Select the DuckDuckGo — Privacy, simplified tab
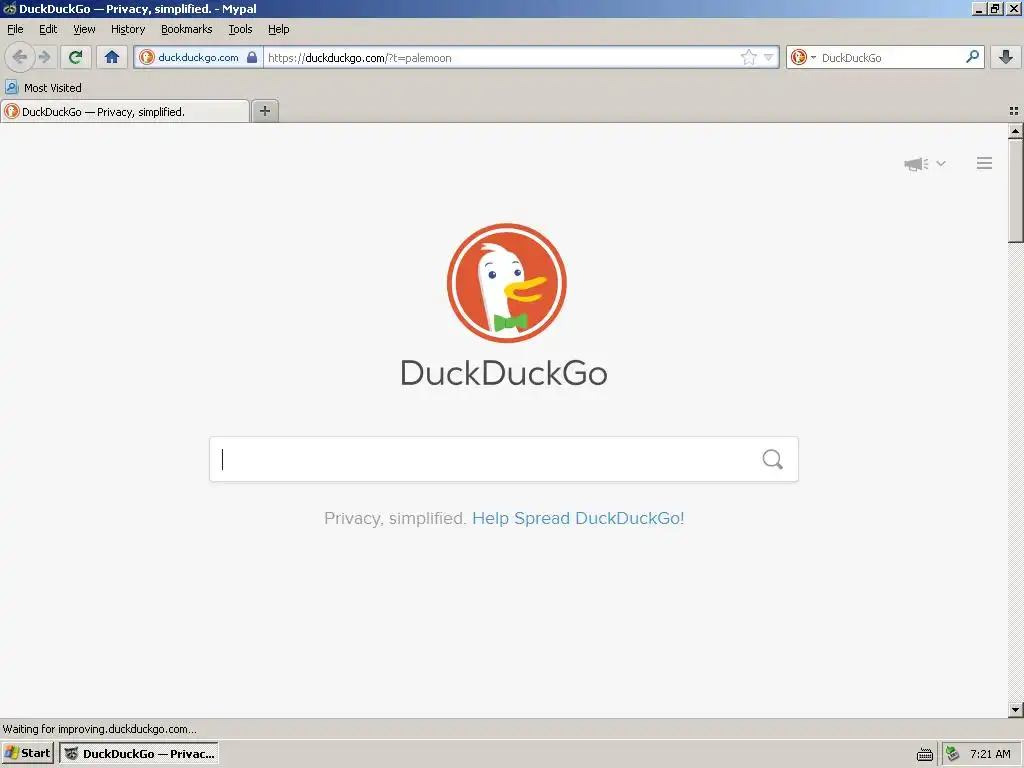The height and width of the screenshot is (768, 1024). pos(125,112)
